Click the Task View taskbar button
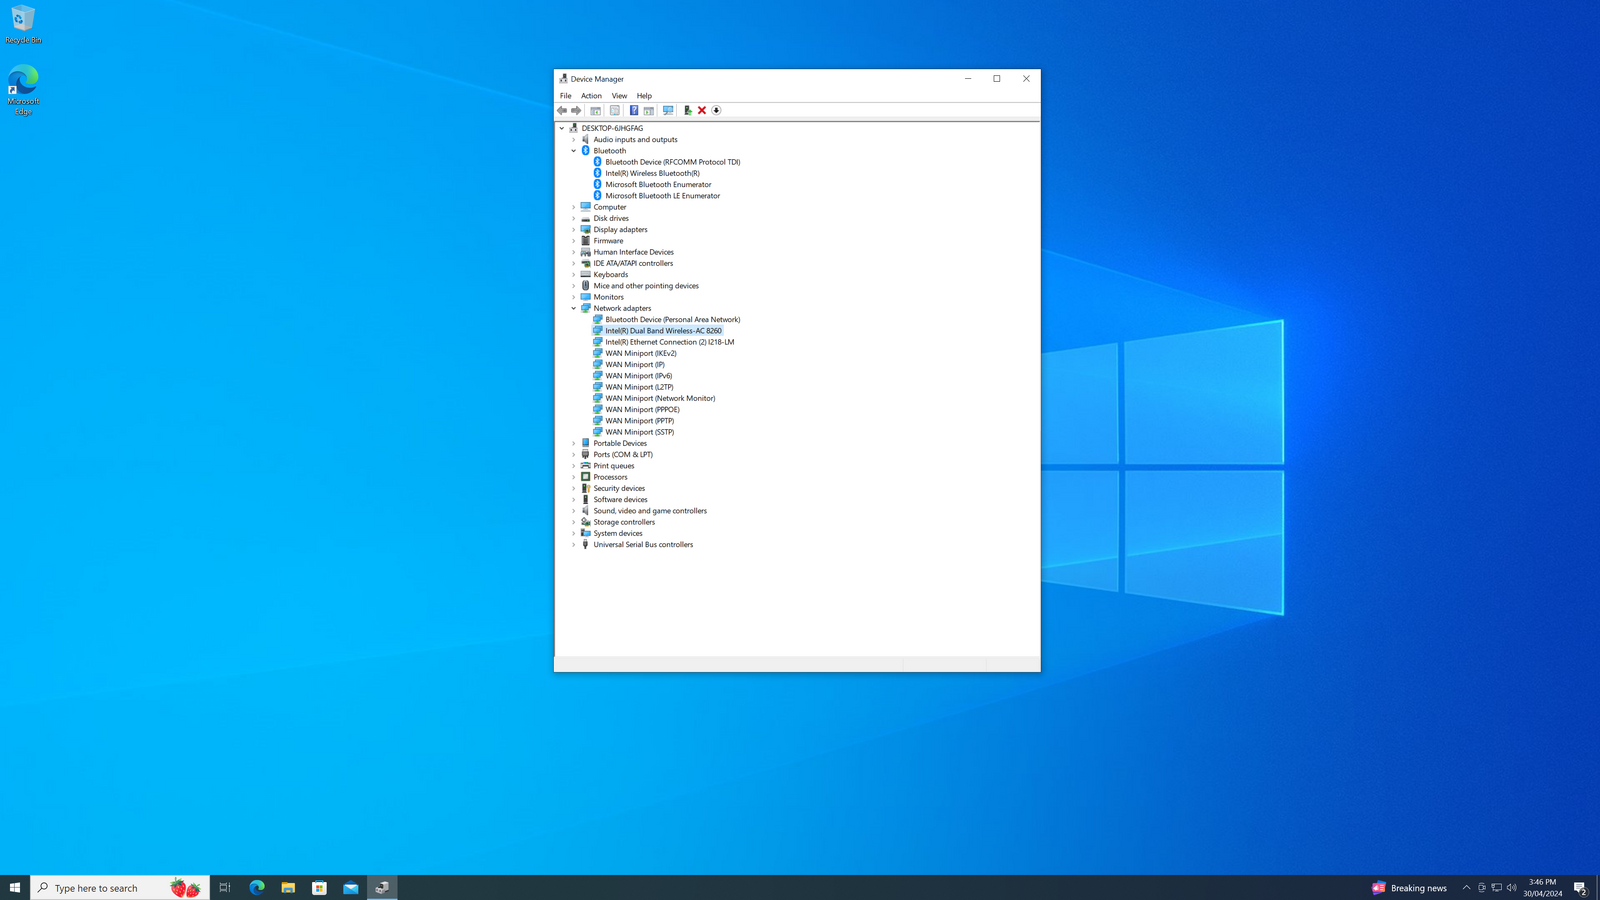This screenshot has width=1600, height=900. point(225,887)
